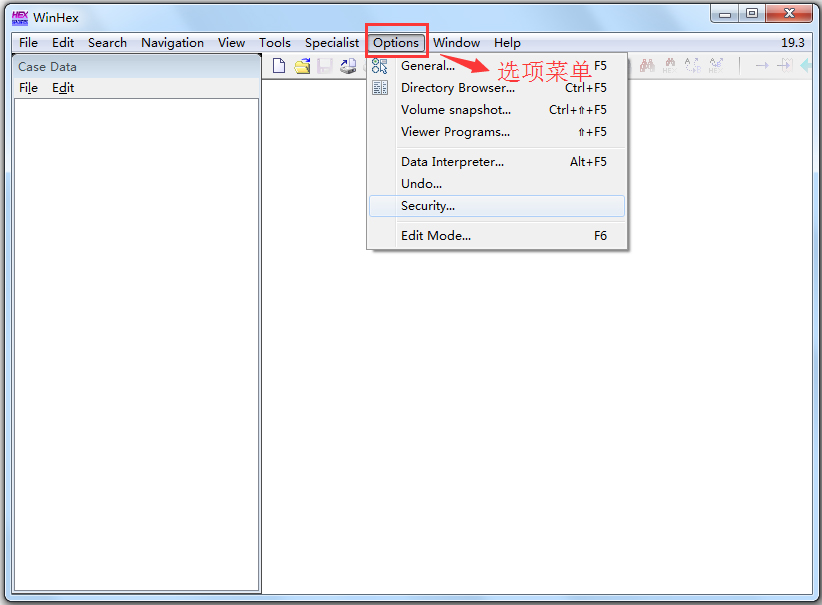The image size is (822, 605).
Task: Open the File menu in main menu bar
Action: click(28, 43)
